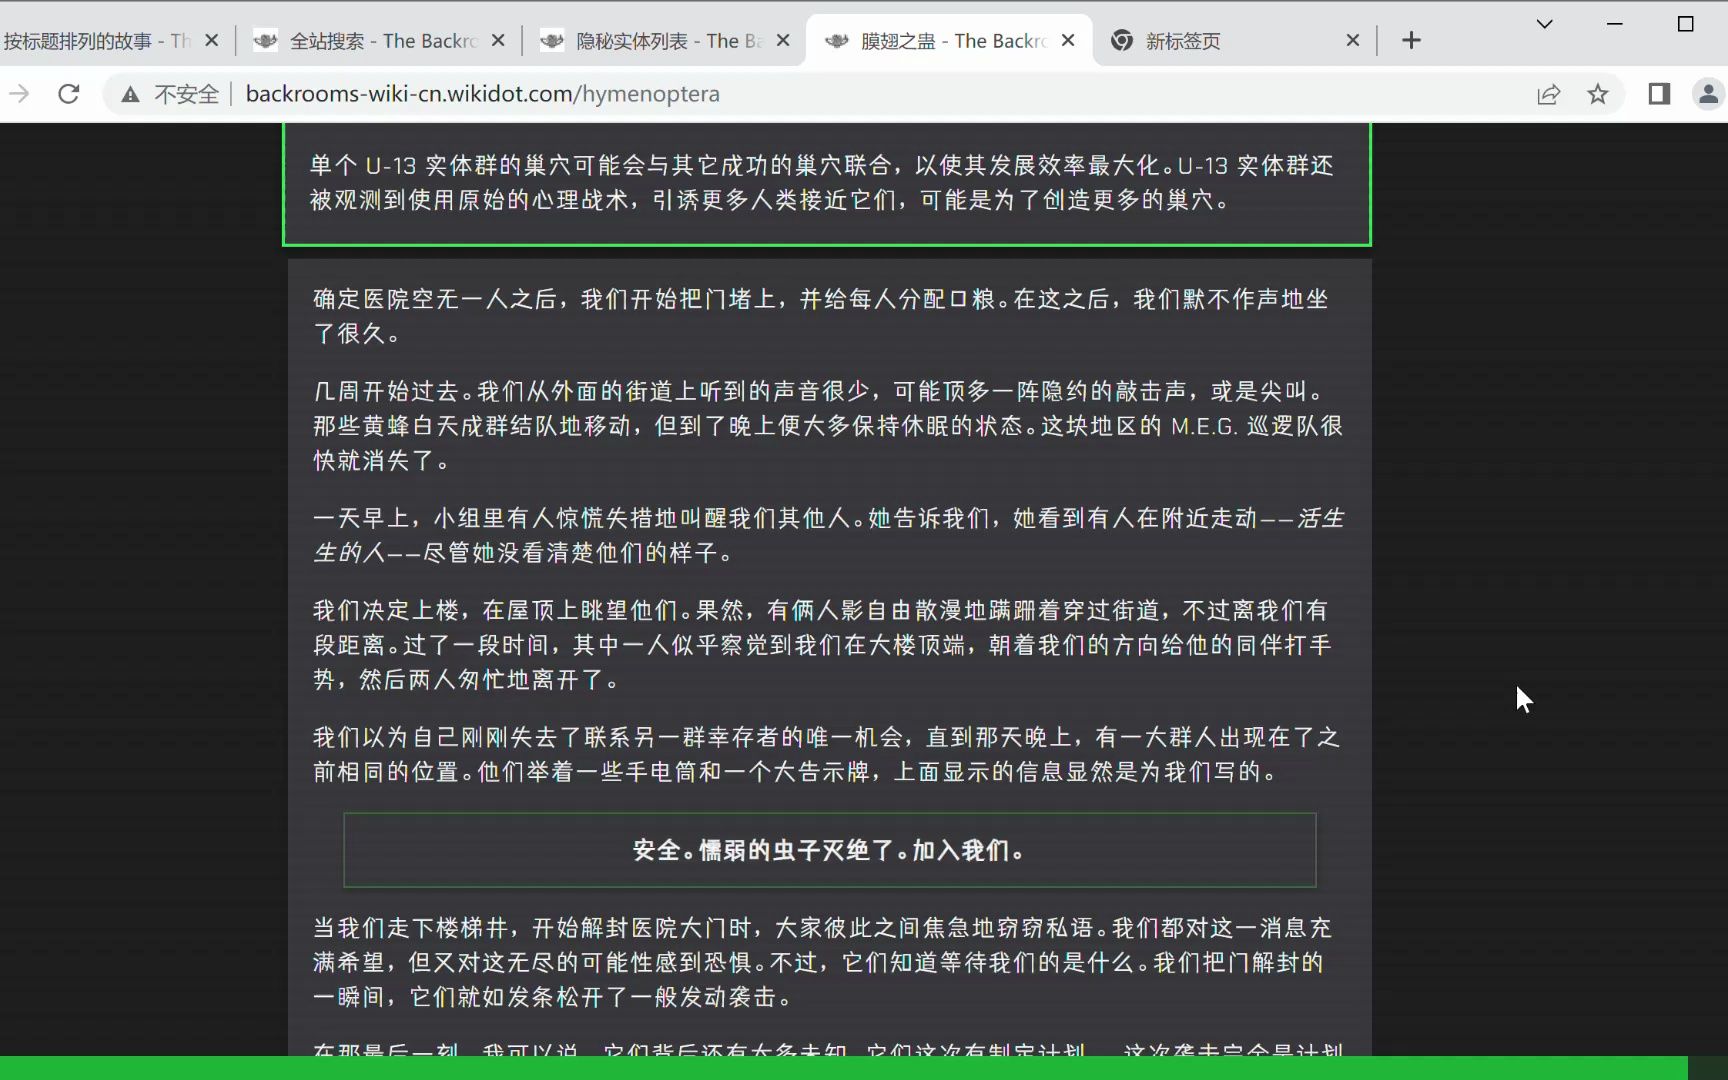1728x1080 pixels.
Task: Click paragraph starting 我们决定上楼
Action: tap(821, 645)
